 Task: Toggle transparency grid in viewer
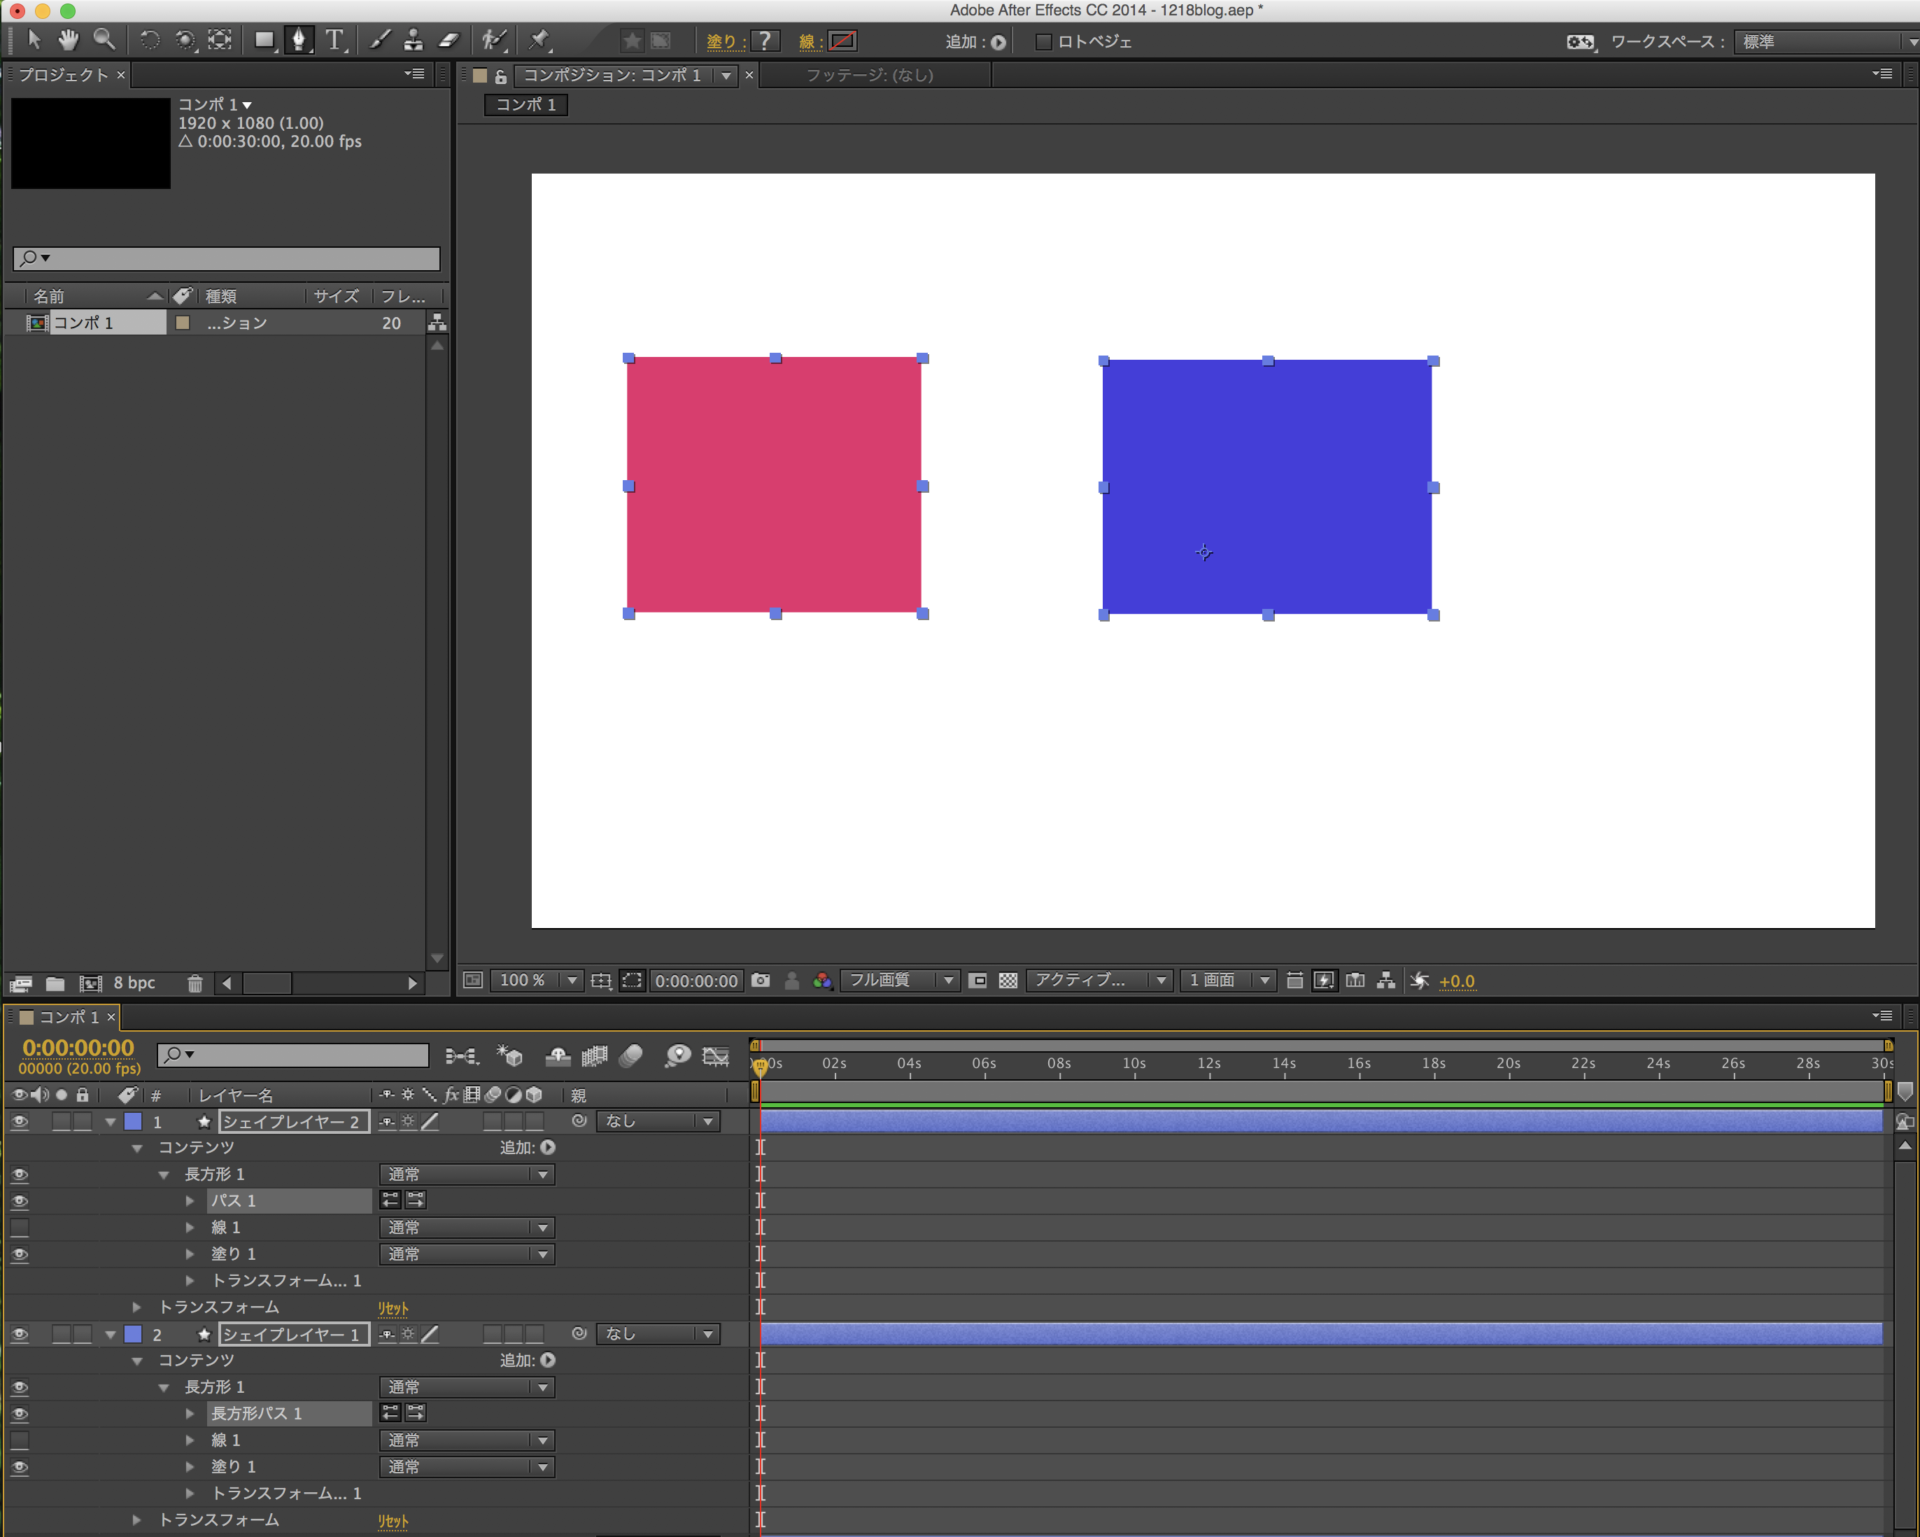[1008, 981]
